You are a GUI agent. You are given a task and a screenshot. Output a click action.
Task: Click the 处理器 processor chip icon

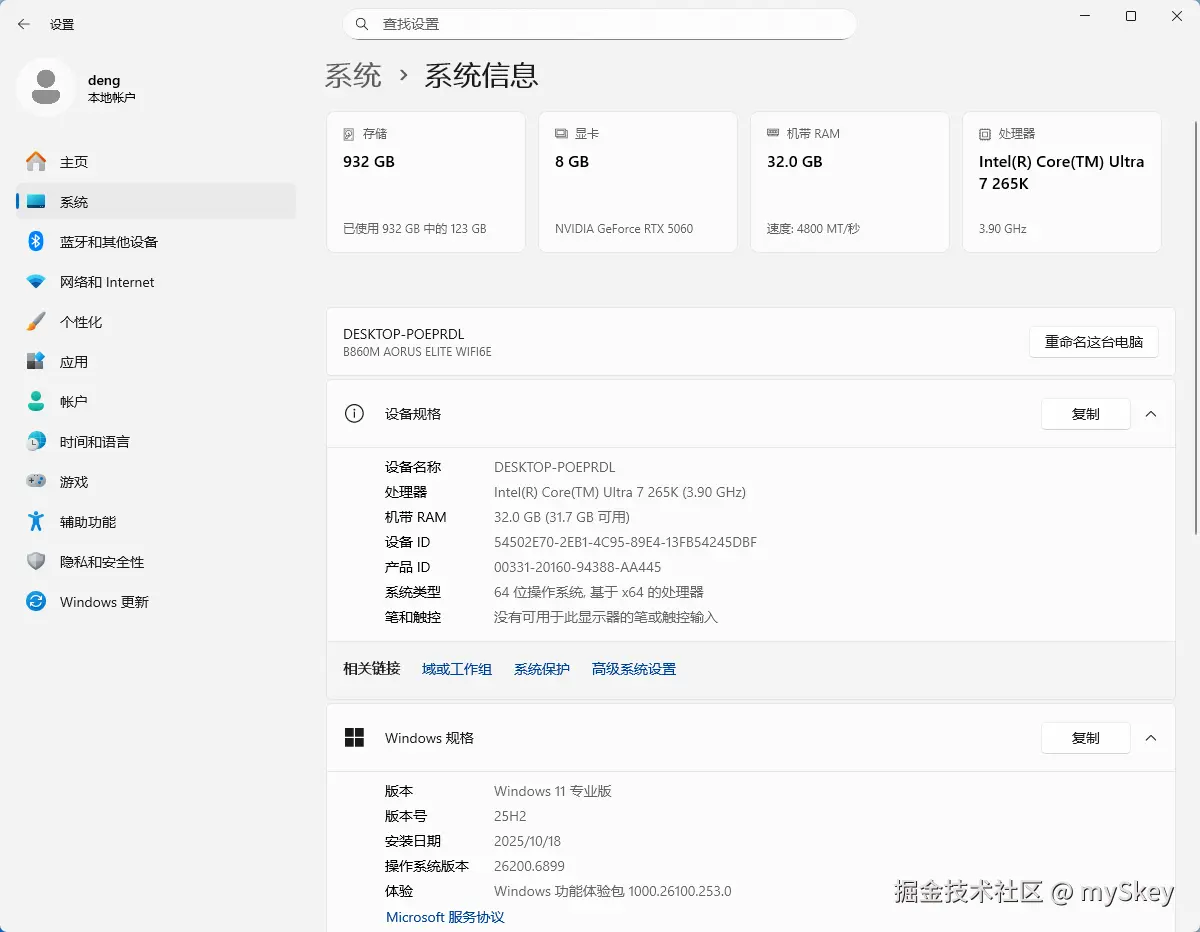(x=985, y=134)
